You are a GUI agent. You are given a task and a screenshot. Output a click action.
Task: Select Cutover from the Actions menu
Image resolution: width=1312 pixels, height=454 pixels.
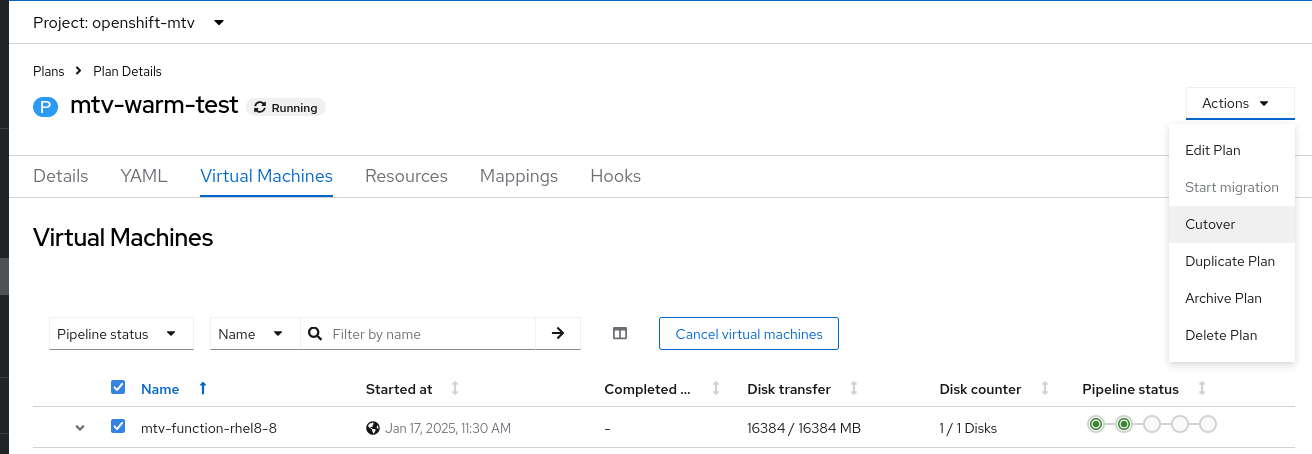coord(1210,224)
